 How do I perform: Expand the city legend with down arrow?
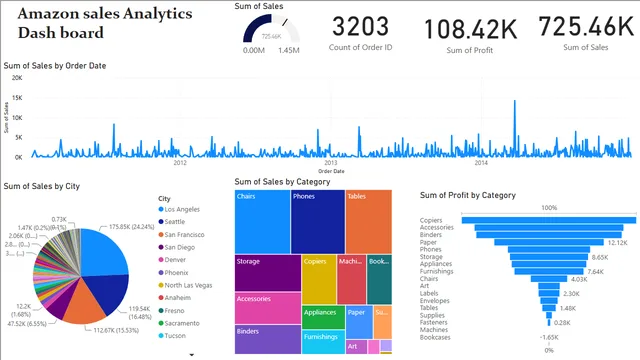pyautogui.click(x=191, y=355)
